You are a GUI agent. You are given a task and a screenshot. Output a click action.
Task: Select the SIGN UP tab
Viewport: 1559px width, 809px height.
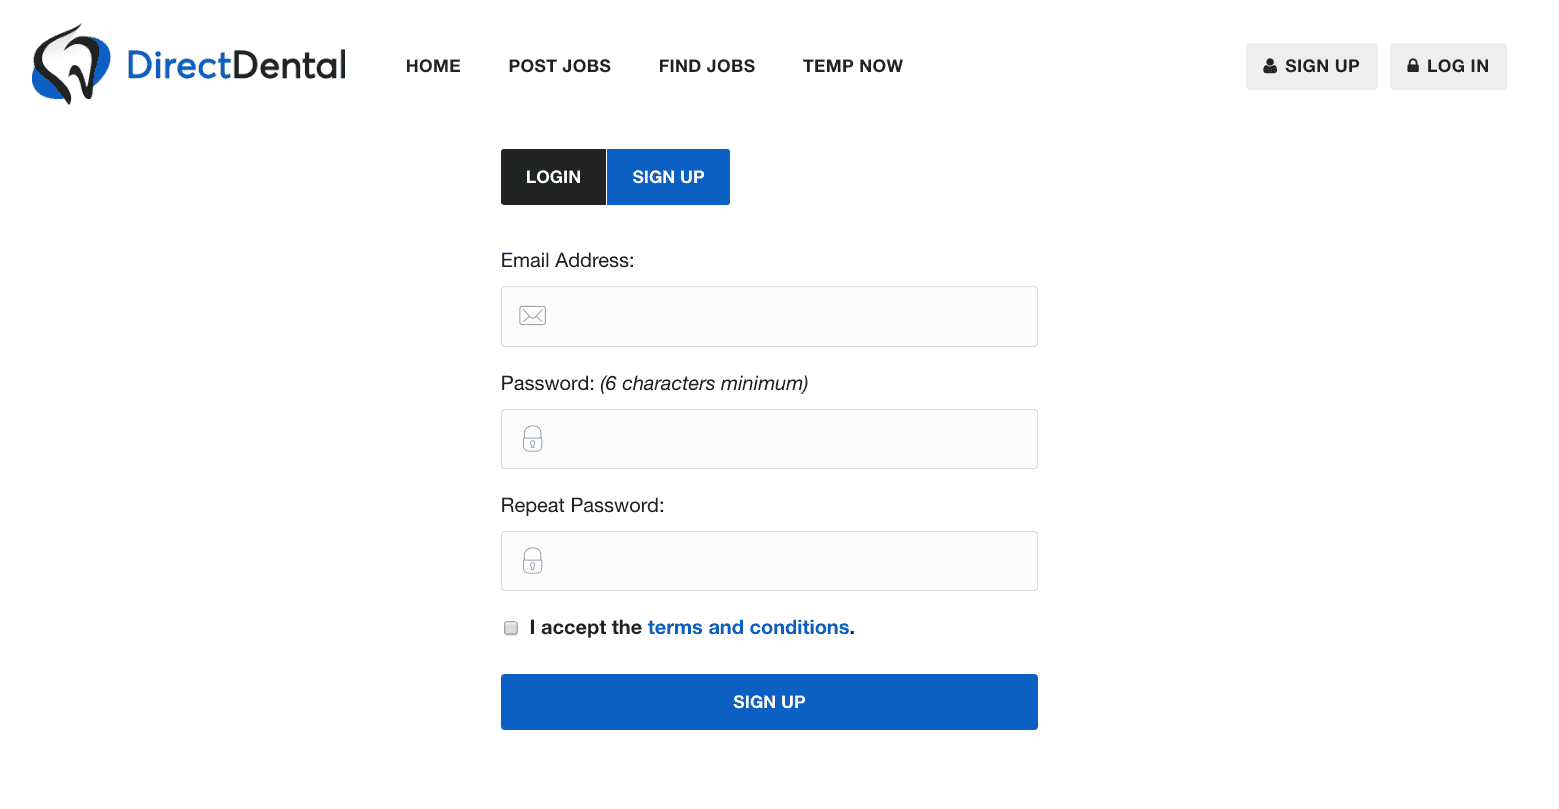[668, 176]
